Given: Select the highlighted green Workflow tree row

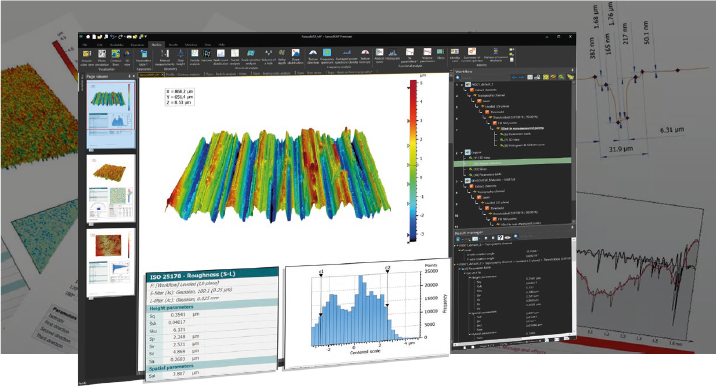Looking at the screenshot, I should (512, 162).
